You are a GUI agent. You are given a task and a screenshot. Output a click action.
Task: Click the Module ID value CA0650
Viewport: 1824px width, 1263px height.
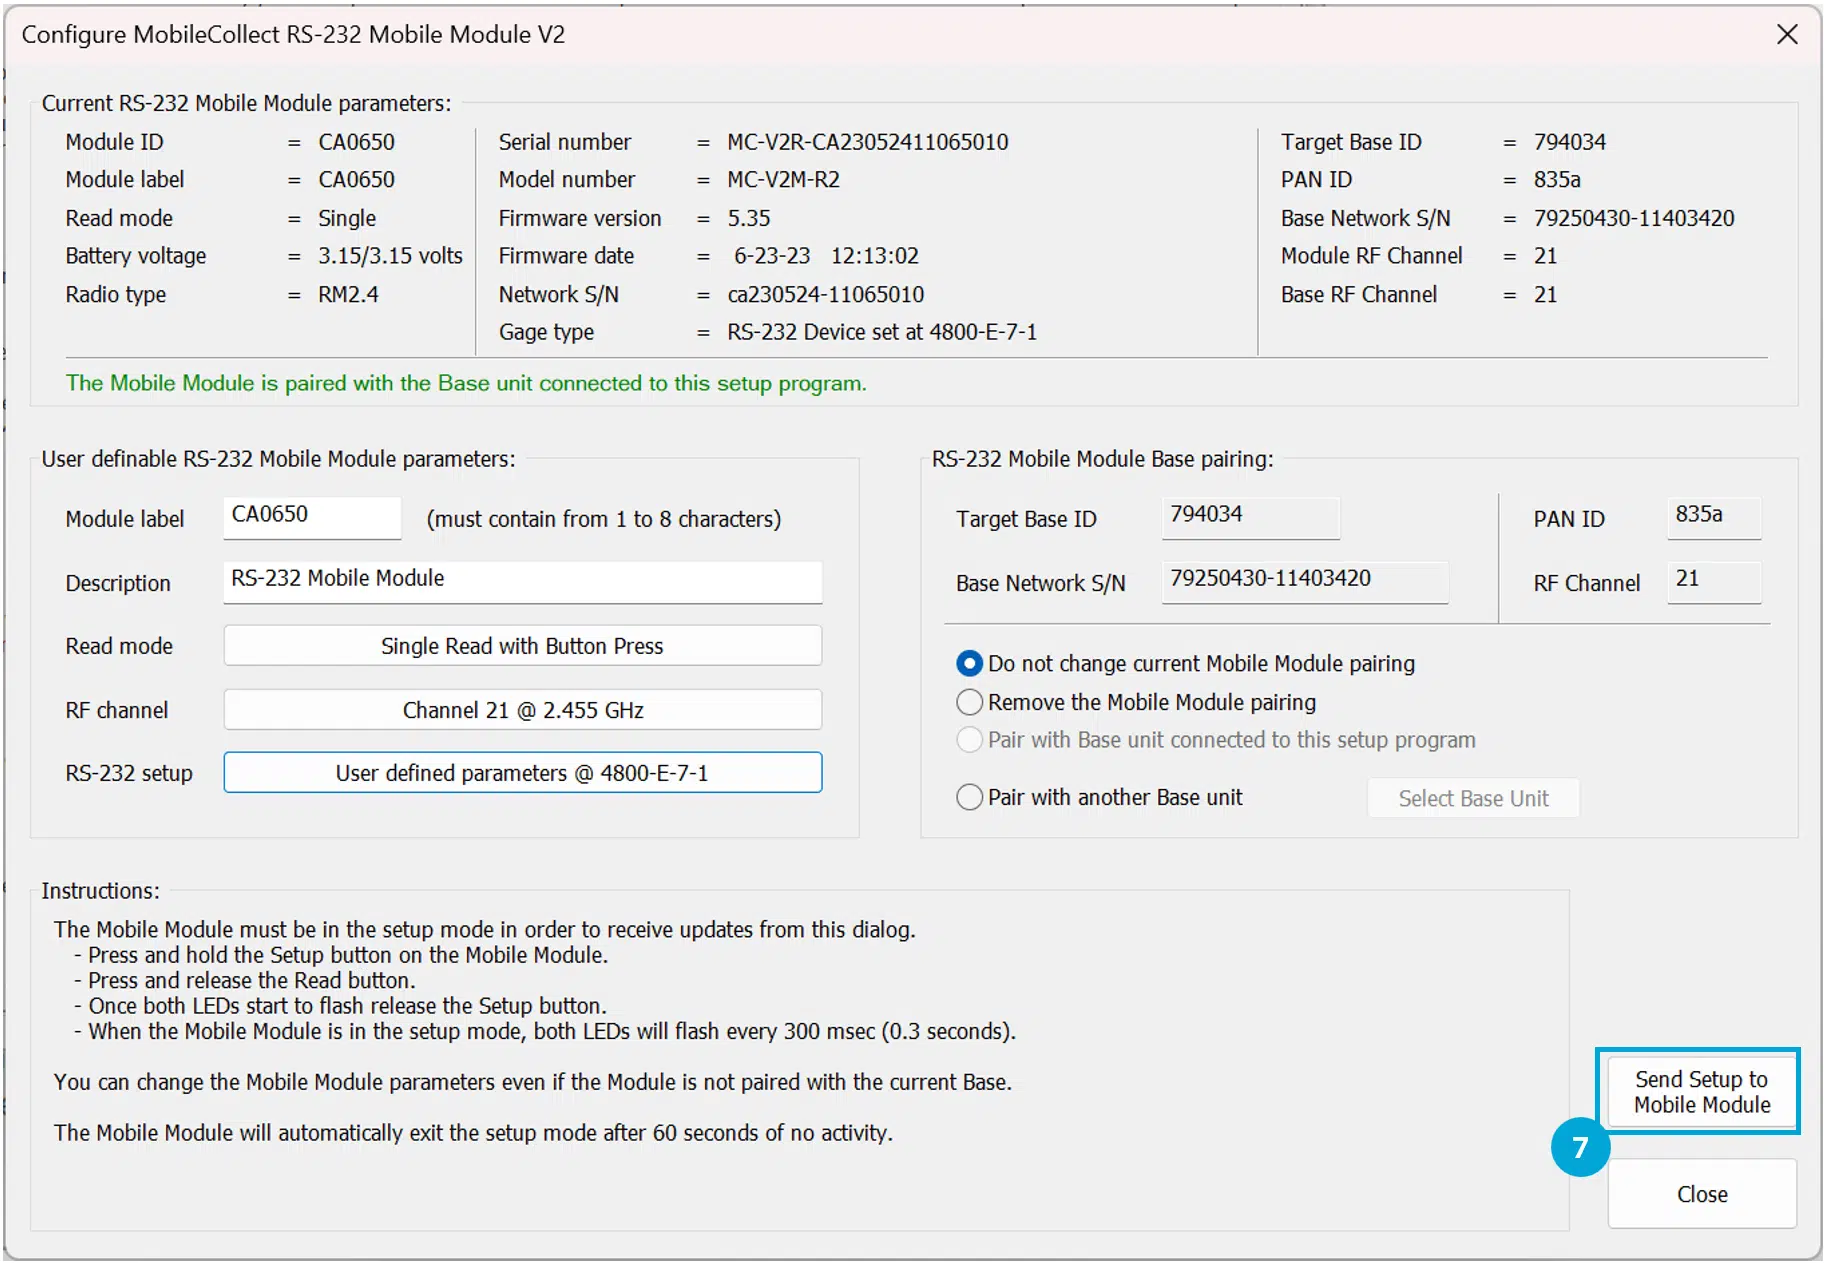tap(356, 142)
